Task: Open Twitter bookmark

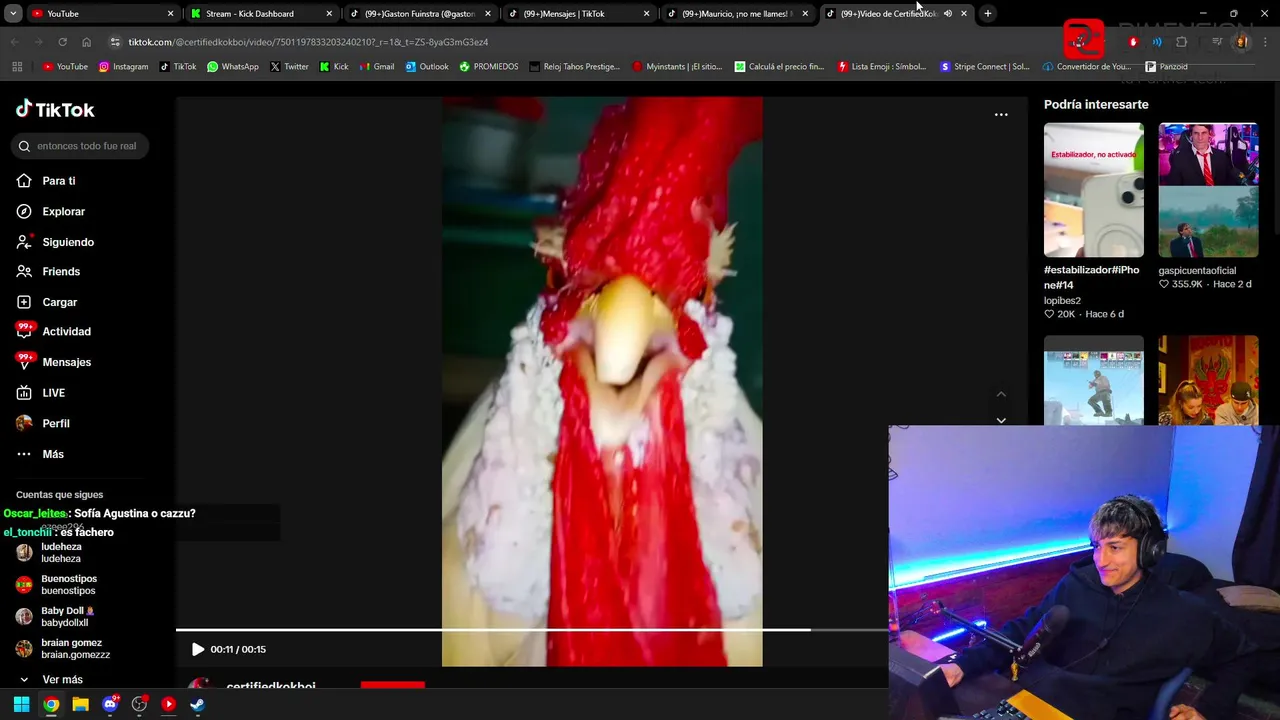Action: (289, 67)
